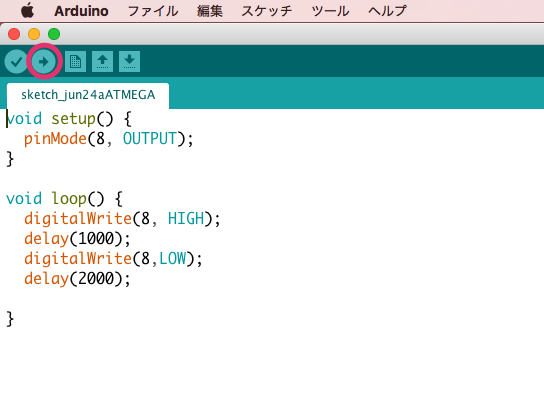The image size is (544, 417).
Task: Click the closing brace of the setup function
Action: click(x=10, y=159)
